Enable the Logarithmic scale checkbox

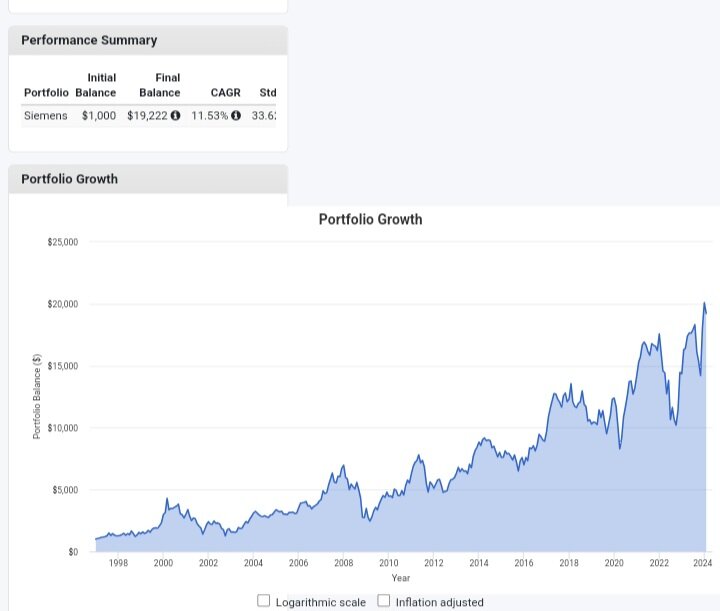pyautogui.click(x=264, y=601)
